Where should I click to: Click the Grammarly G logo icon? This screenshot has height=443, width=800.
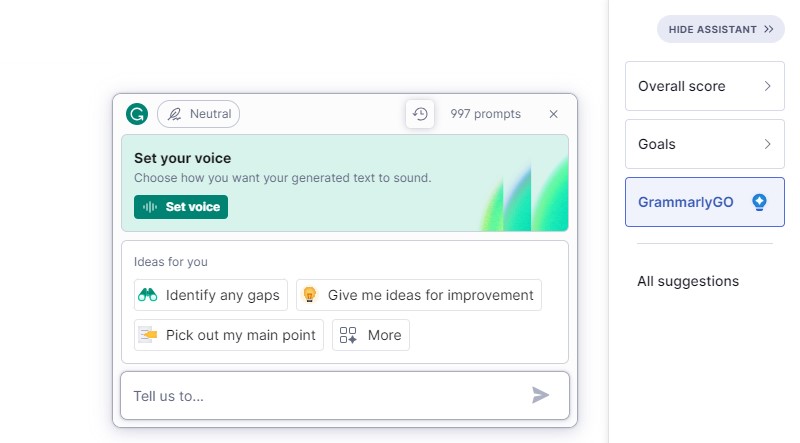(x=137, y=114)
